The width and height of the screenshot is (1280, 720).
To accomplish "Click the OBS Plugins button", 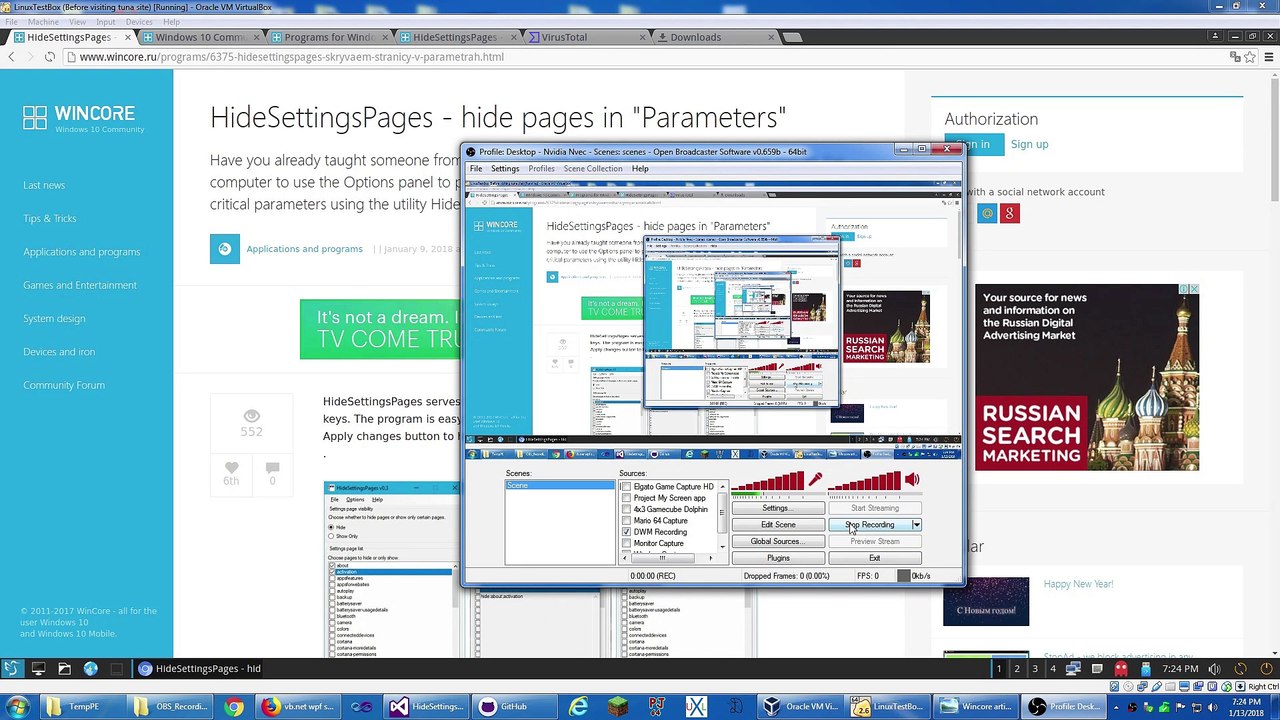I will tap(778, 558).
